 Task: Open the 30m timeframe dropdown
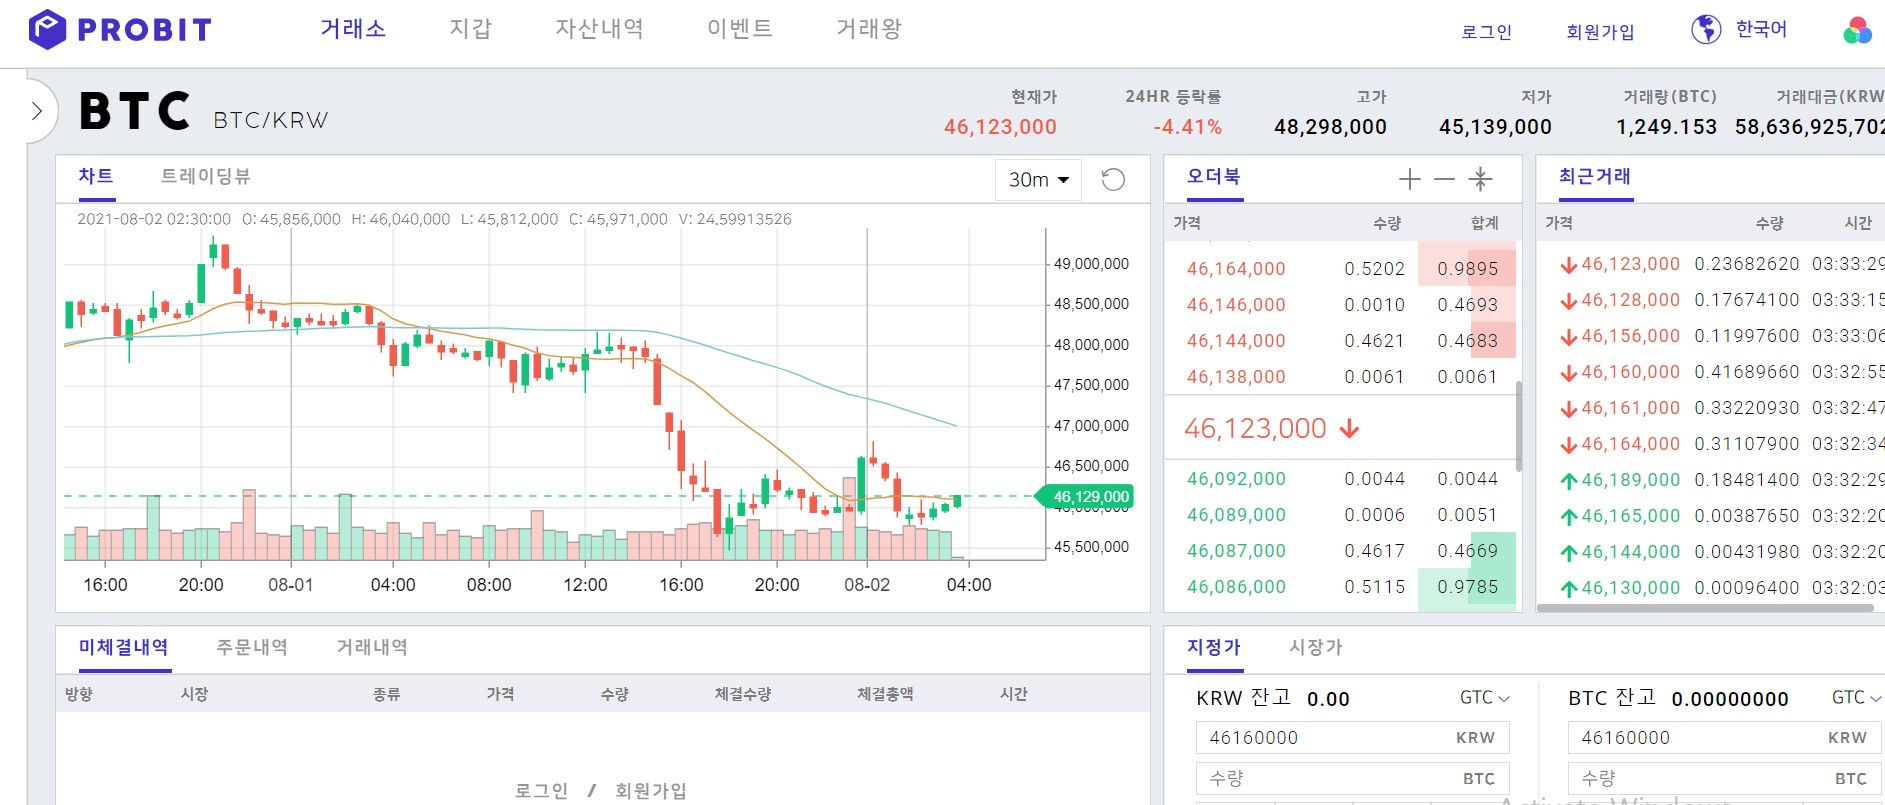(x=1036, y=179)
